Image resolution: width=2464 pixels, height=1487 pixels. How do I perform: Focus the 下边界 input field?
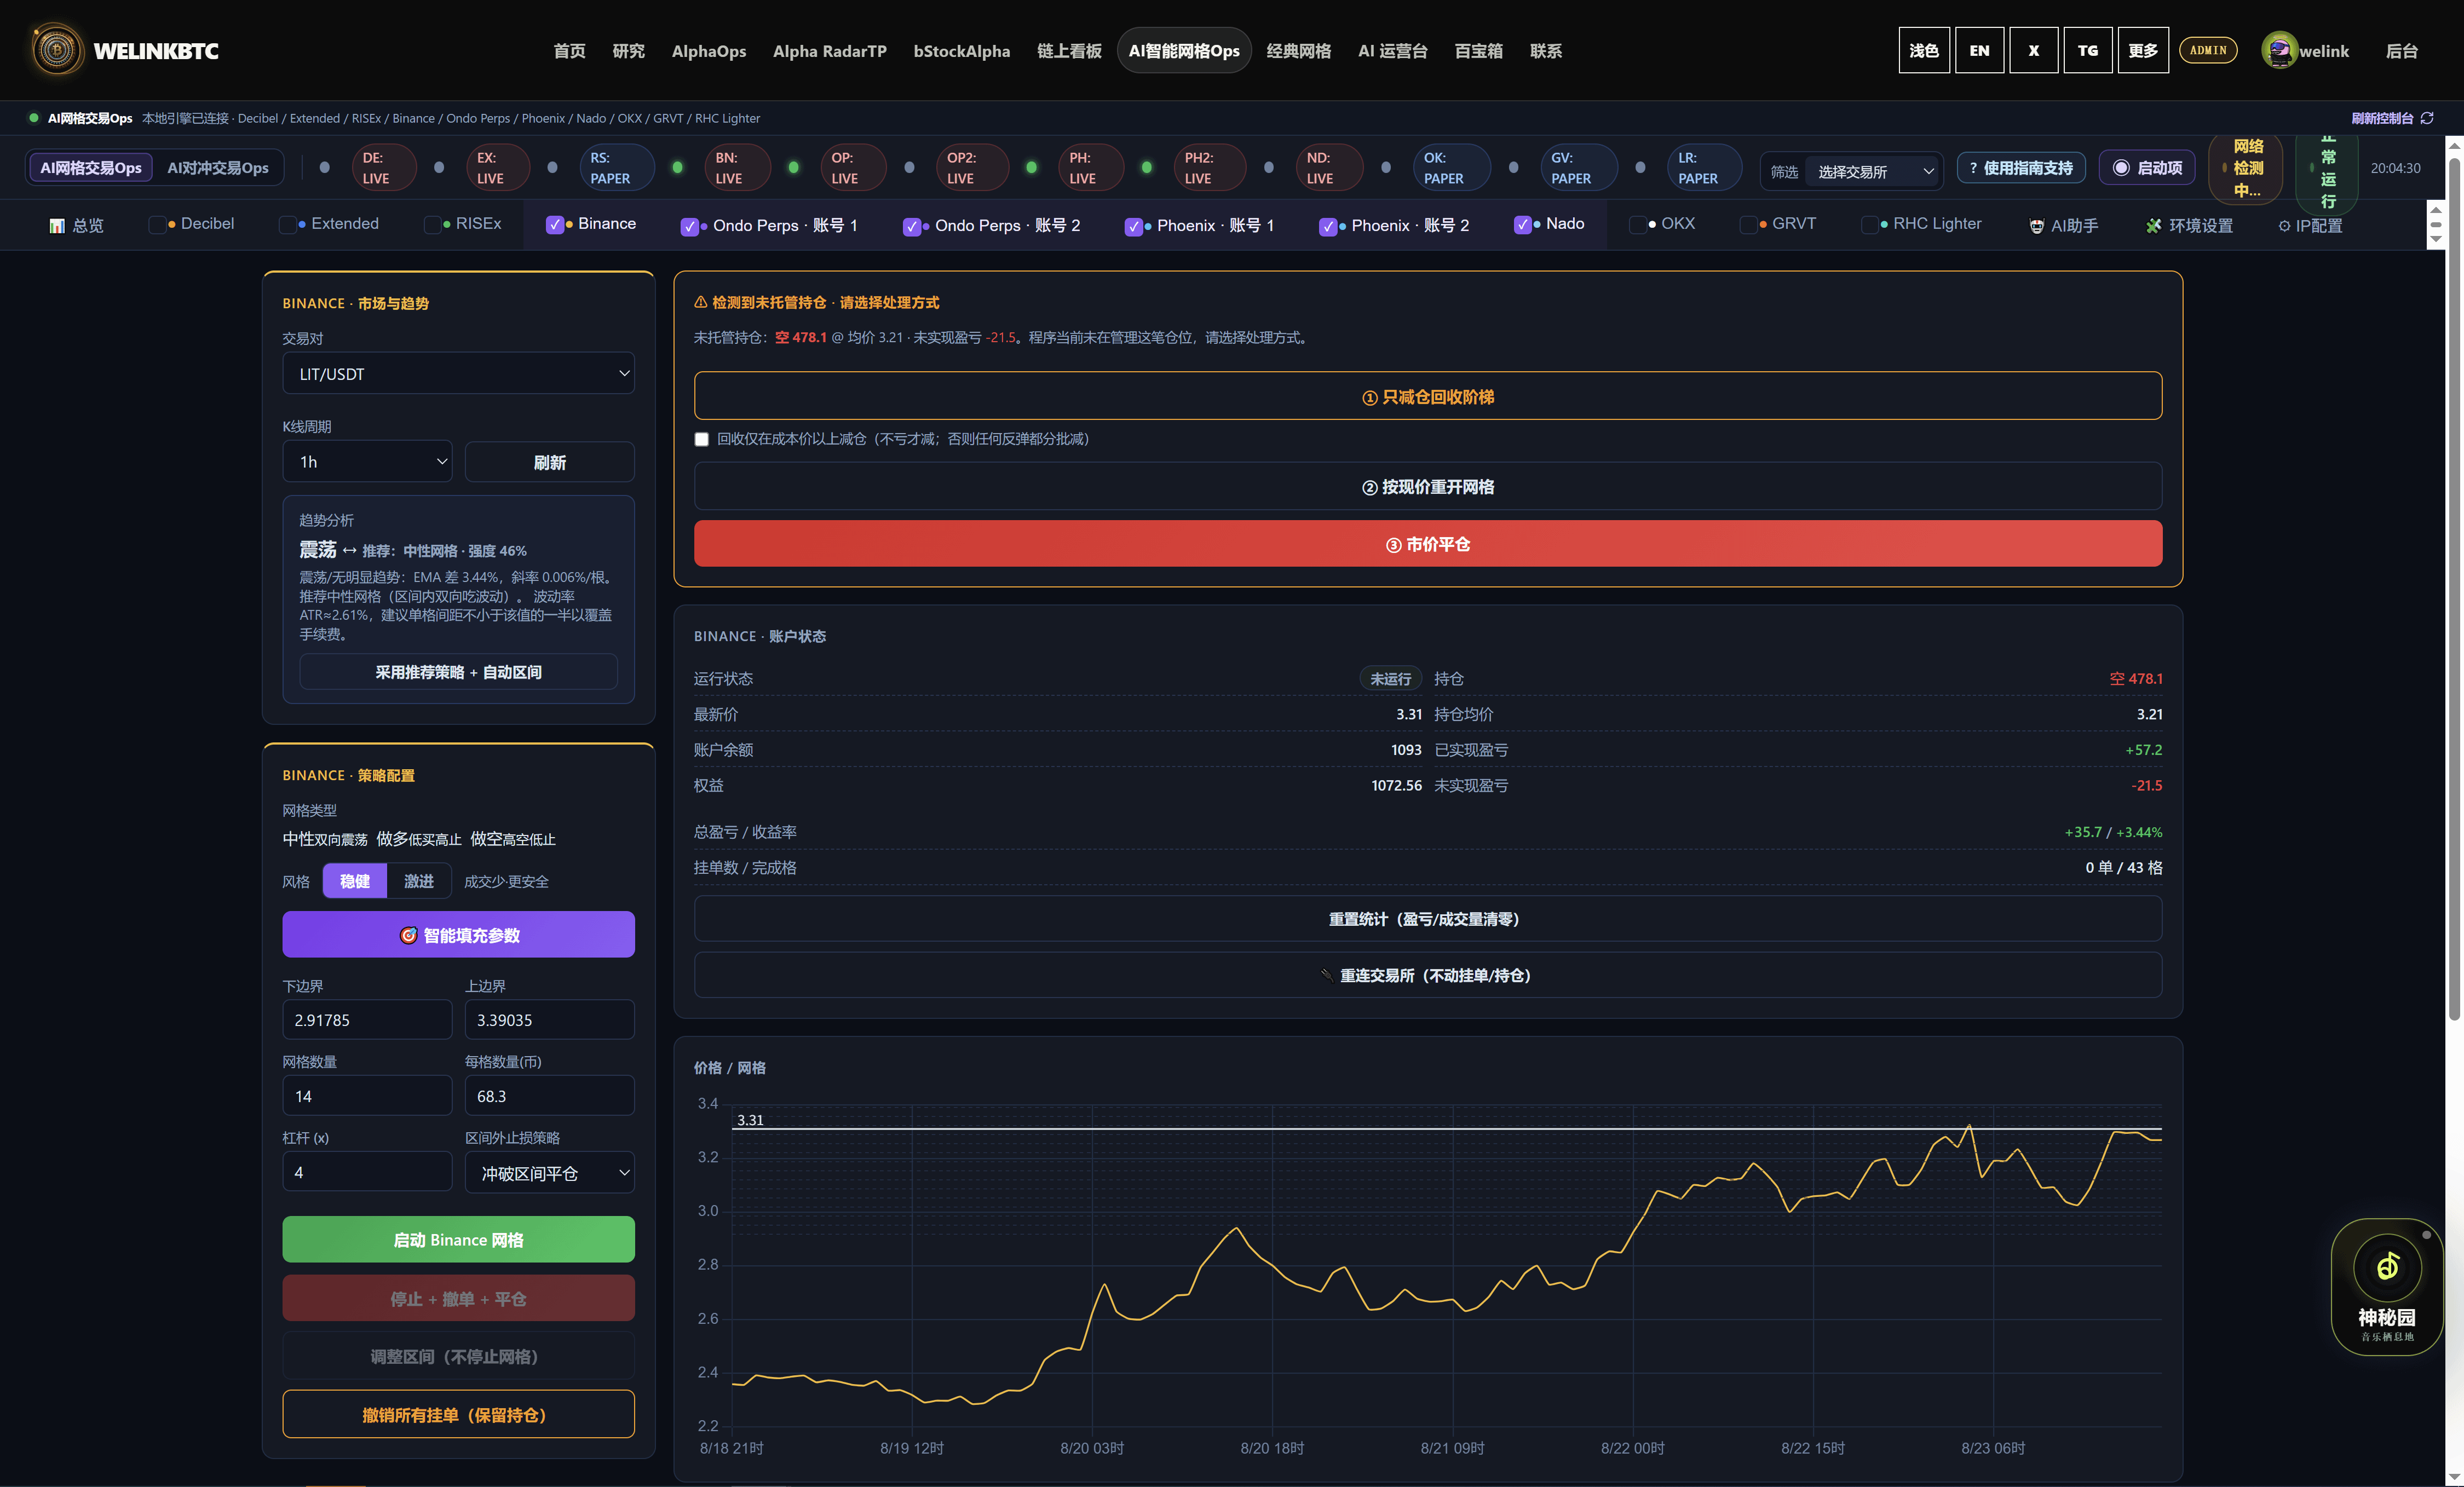pos(367,1020)
